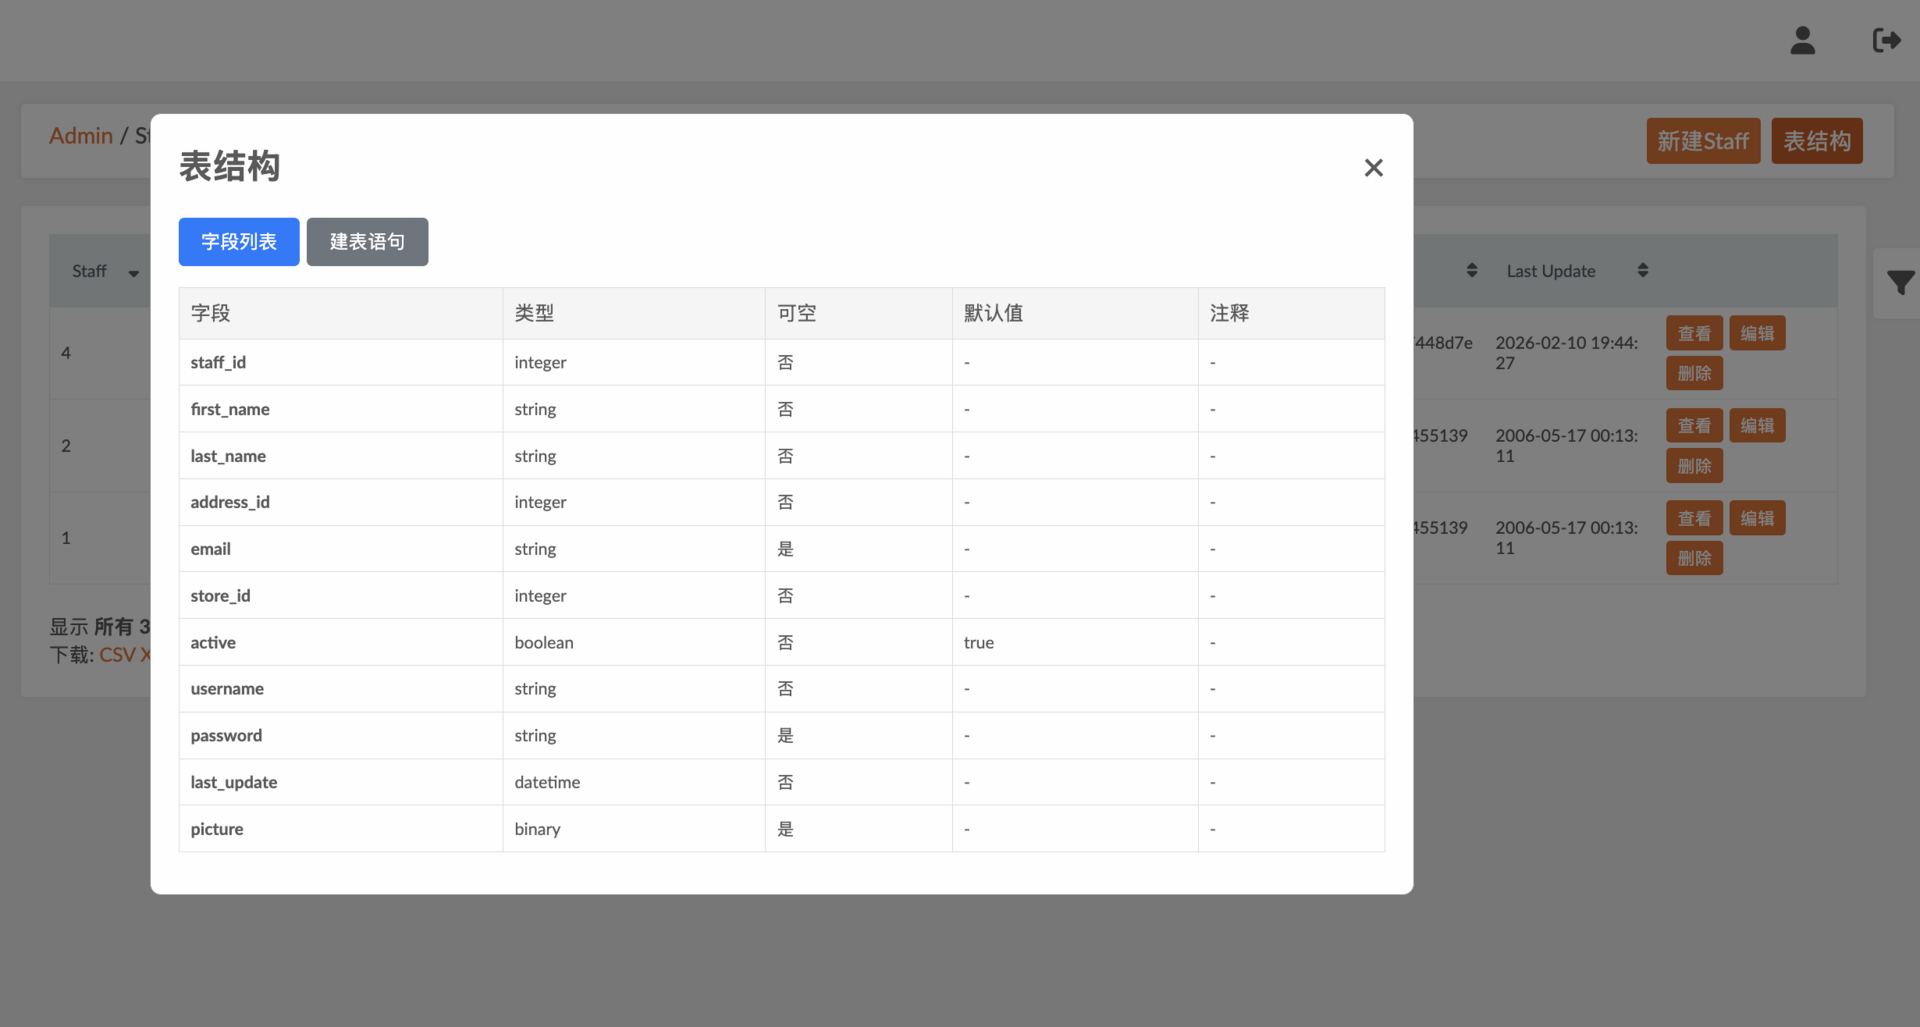This screenshot has width=1920, height=1027.
Task: Close the 表结构 modal dialog
Action: tap(1373, 168)
